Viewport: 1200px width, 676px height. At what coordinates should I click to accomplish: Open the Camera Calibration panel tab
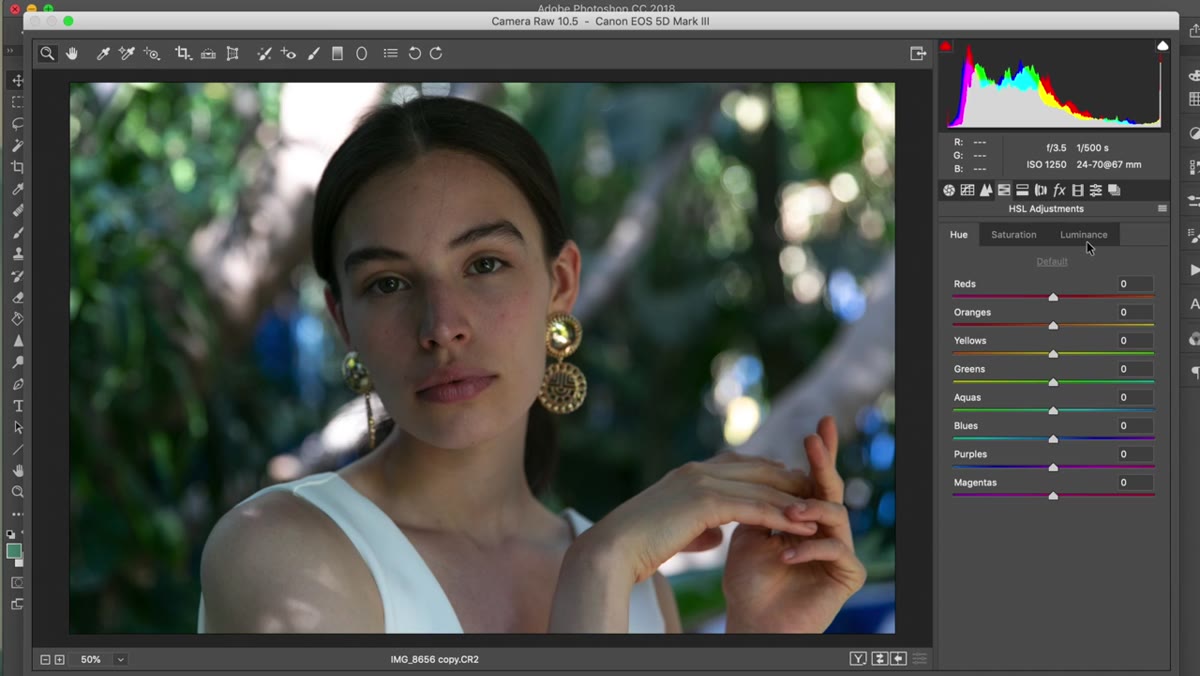pyautogui.click(x=1078, y=190)
